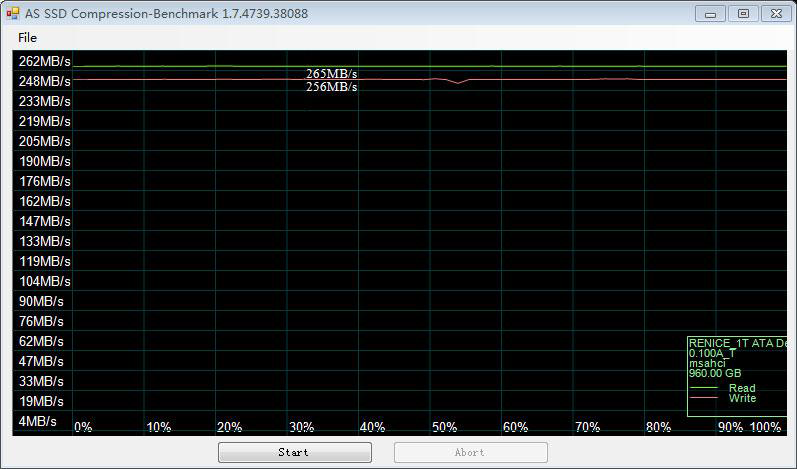Maximize the benchmark window
797x469 pixels.
(743, 14)
